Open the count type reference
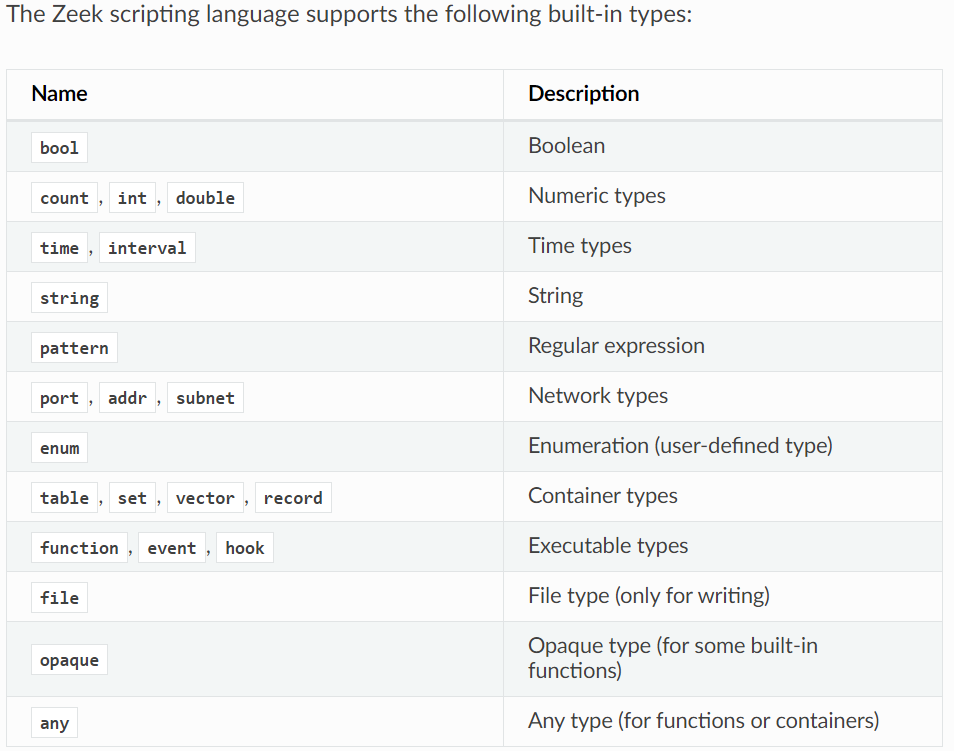The image size is (954, 751). click(64, 198)
